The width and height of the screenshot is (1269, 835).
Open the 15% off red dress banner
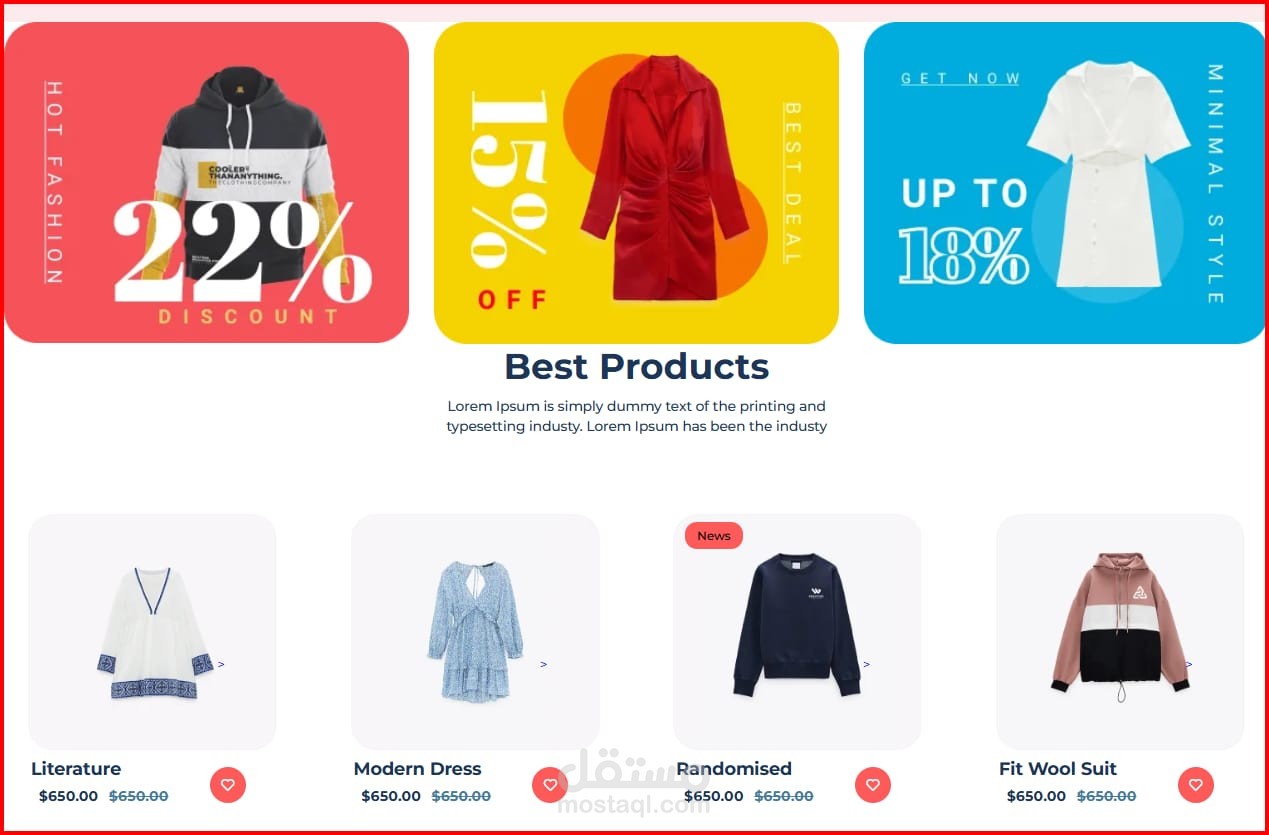pyautogui.click(x=636, y=182)
